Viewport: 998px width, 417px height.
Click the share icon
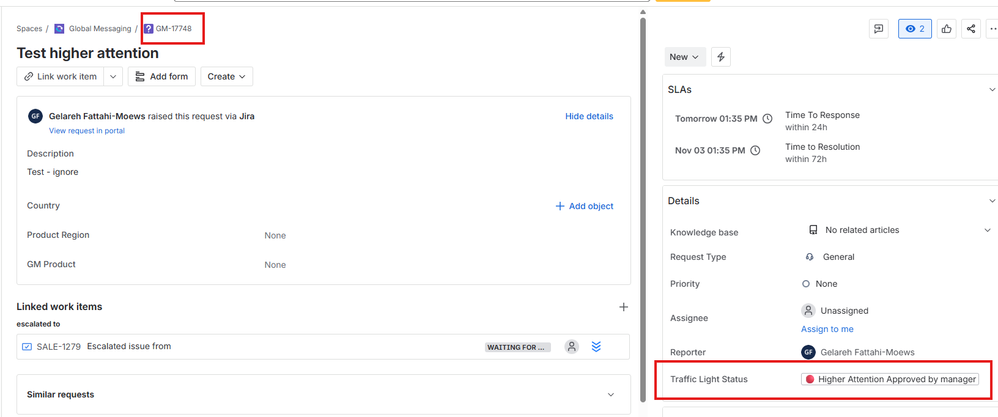coord(970,29)
